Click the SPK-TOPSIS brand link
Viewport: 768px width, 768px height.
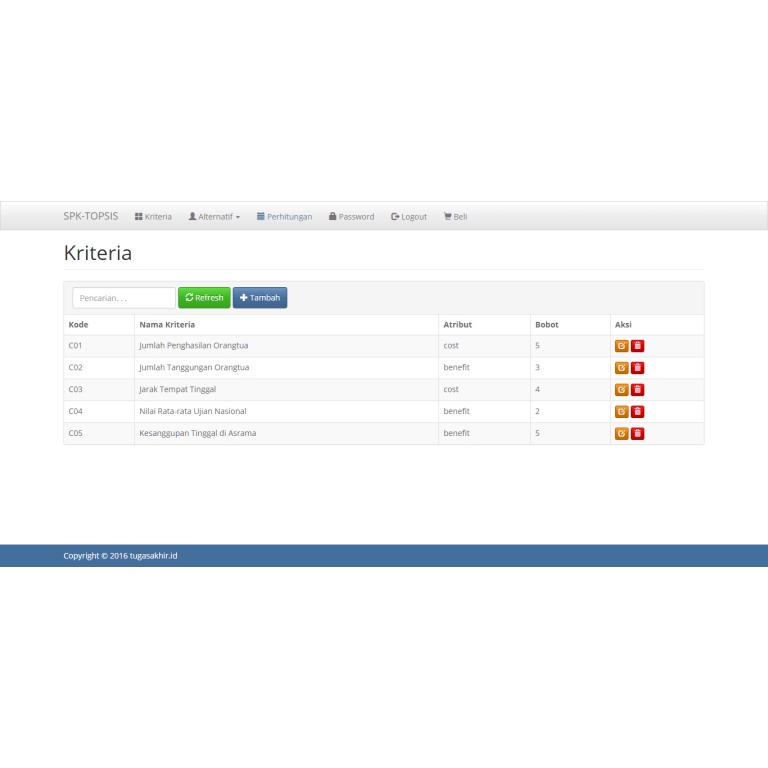91,216
